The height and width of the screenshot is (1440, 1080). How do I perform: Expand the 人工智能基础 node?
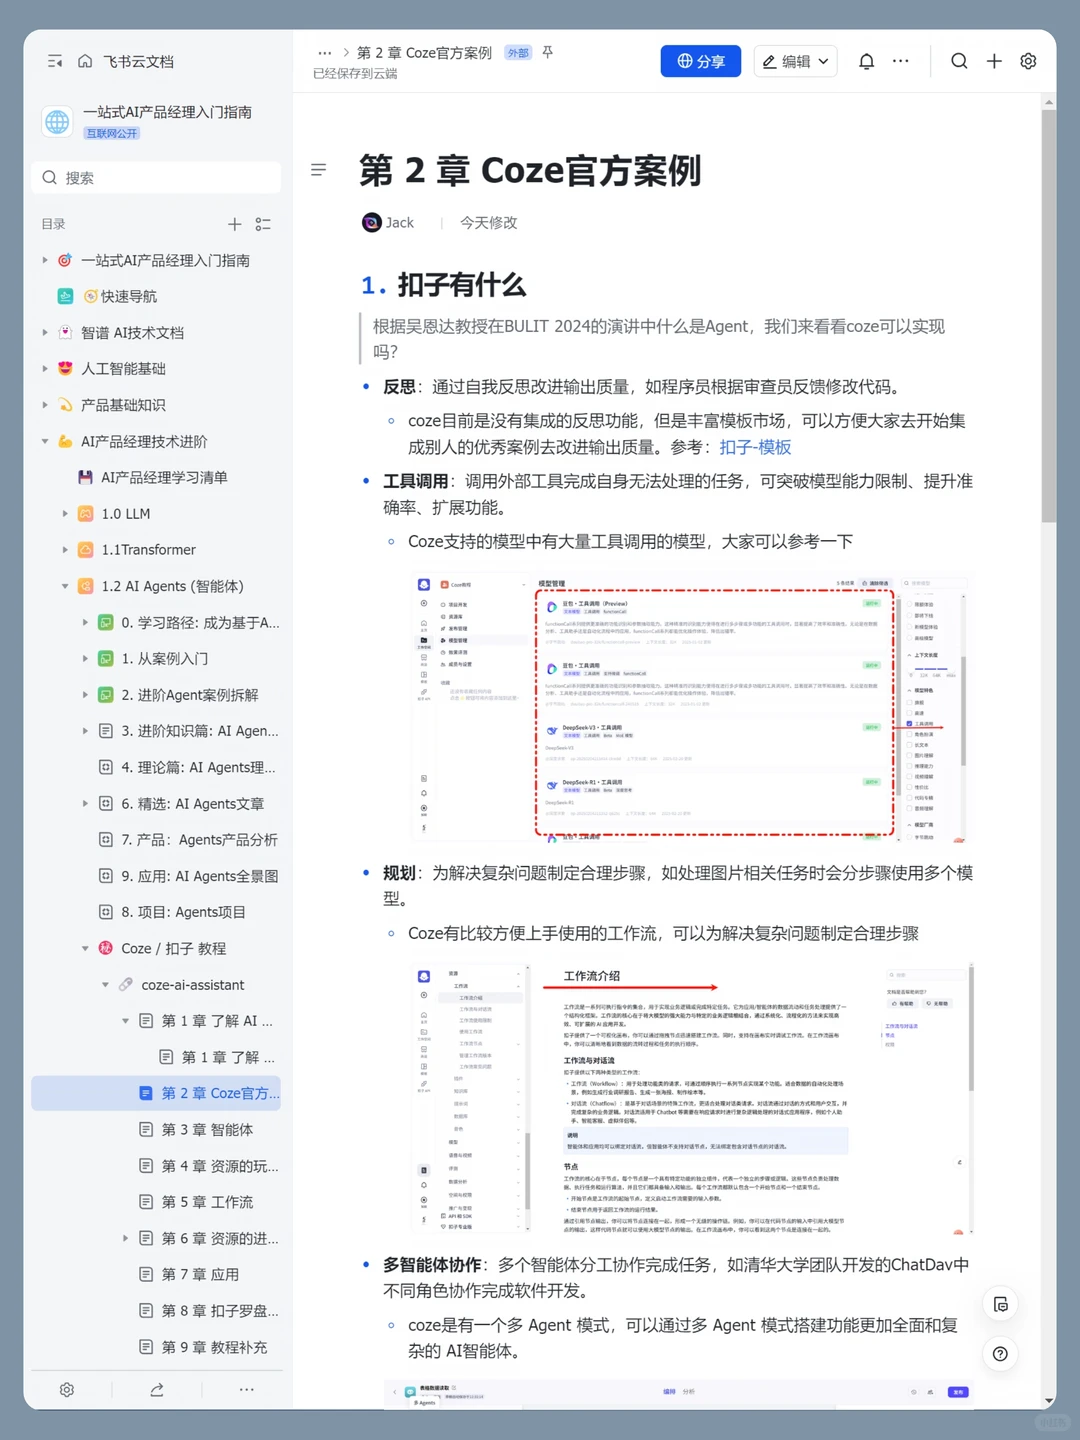point(45,368)
